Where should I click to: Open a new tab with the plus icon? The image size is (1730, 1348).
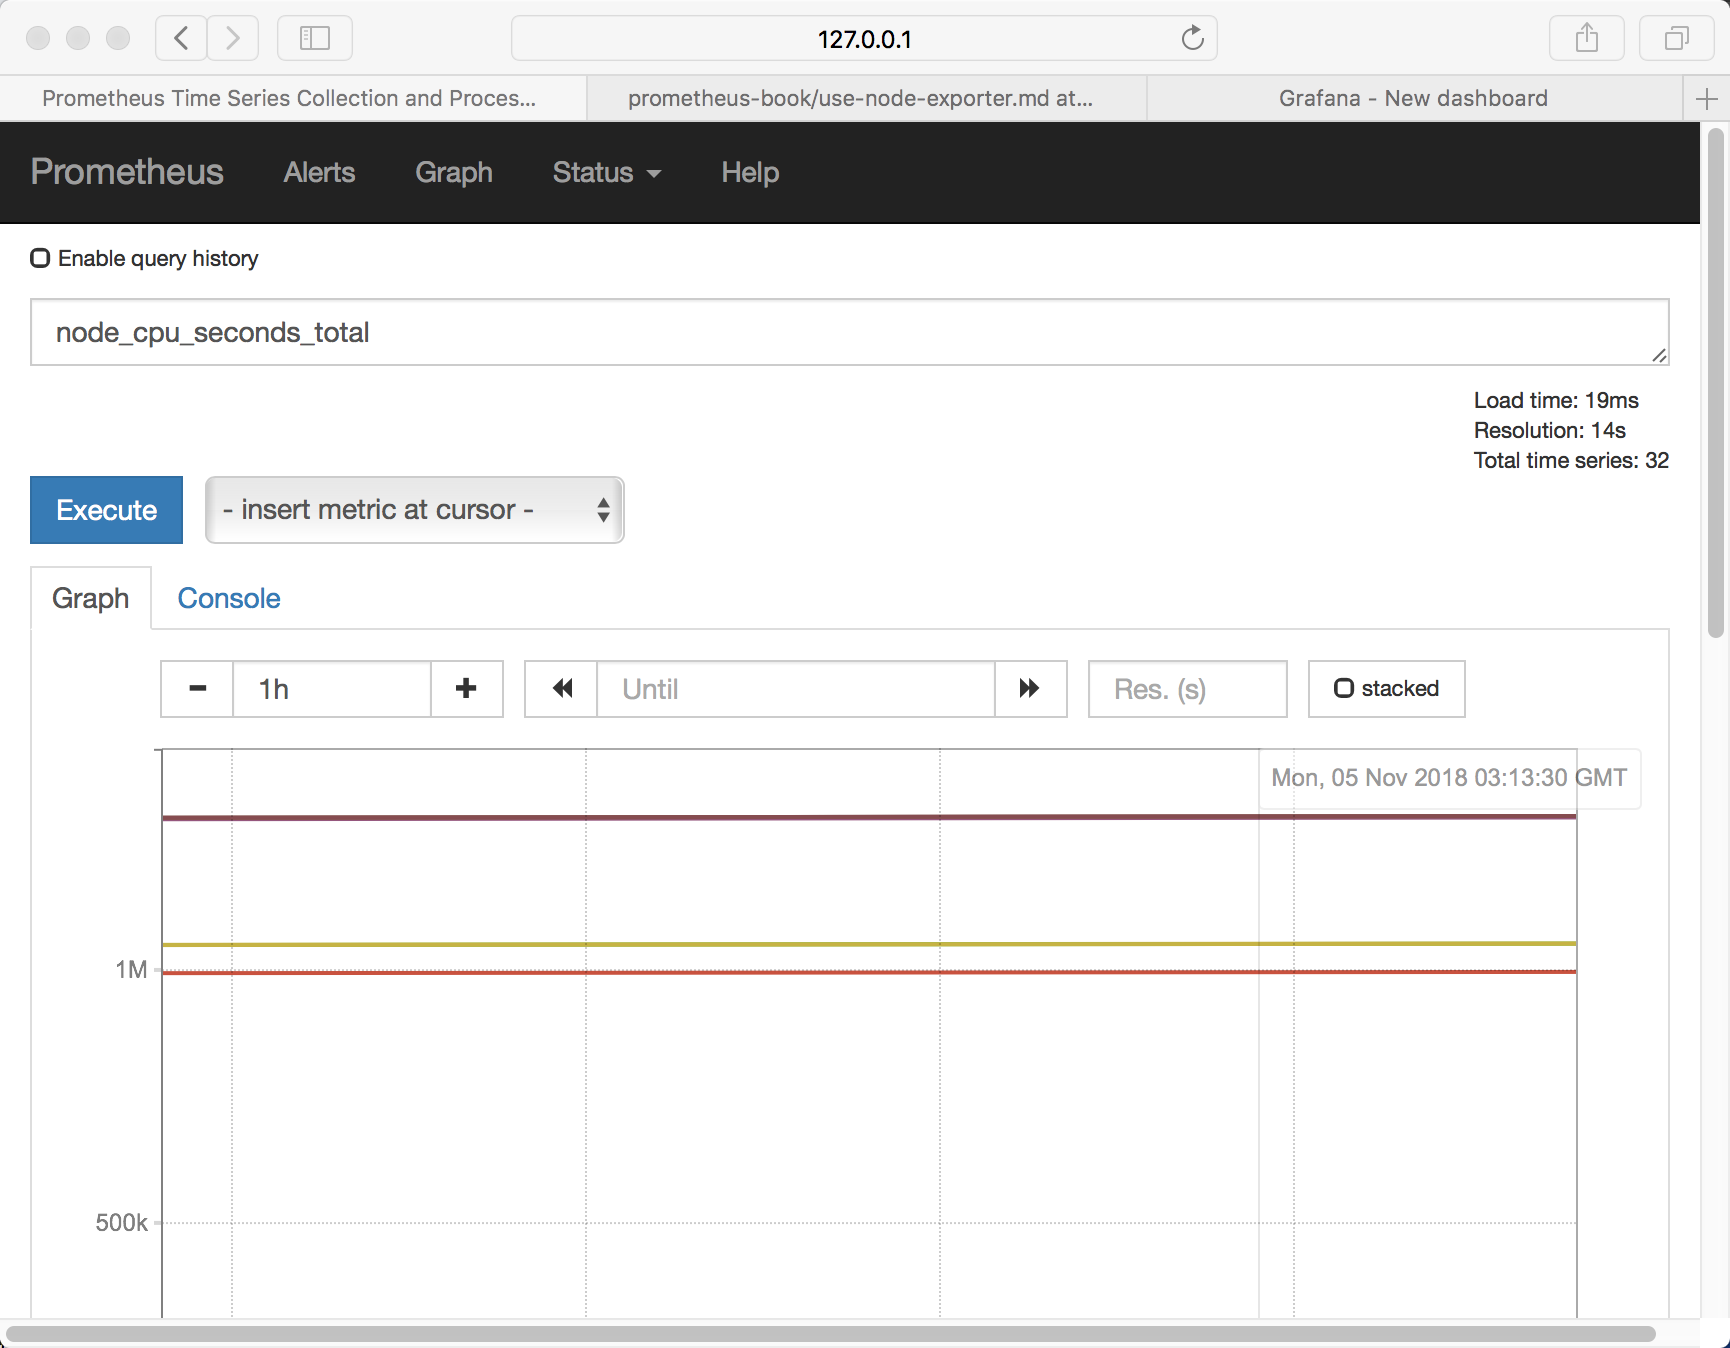[1707, 98]
